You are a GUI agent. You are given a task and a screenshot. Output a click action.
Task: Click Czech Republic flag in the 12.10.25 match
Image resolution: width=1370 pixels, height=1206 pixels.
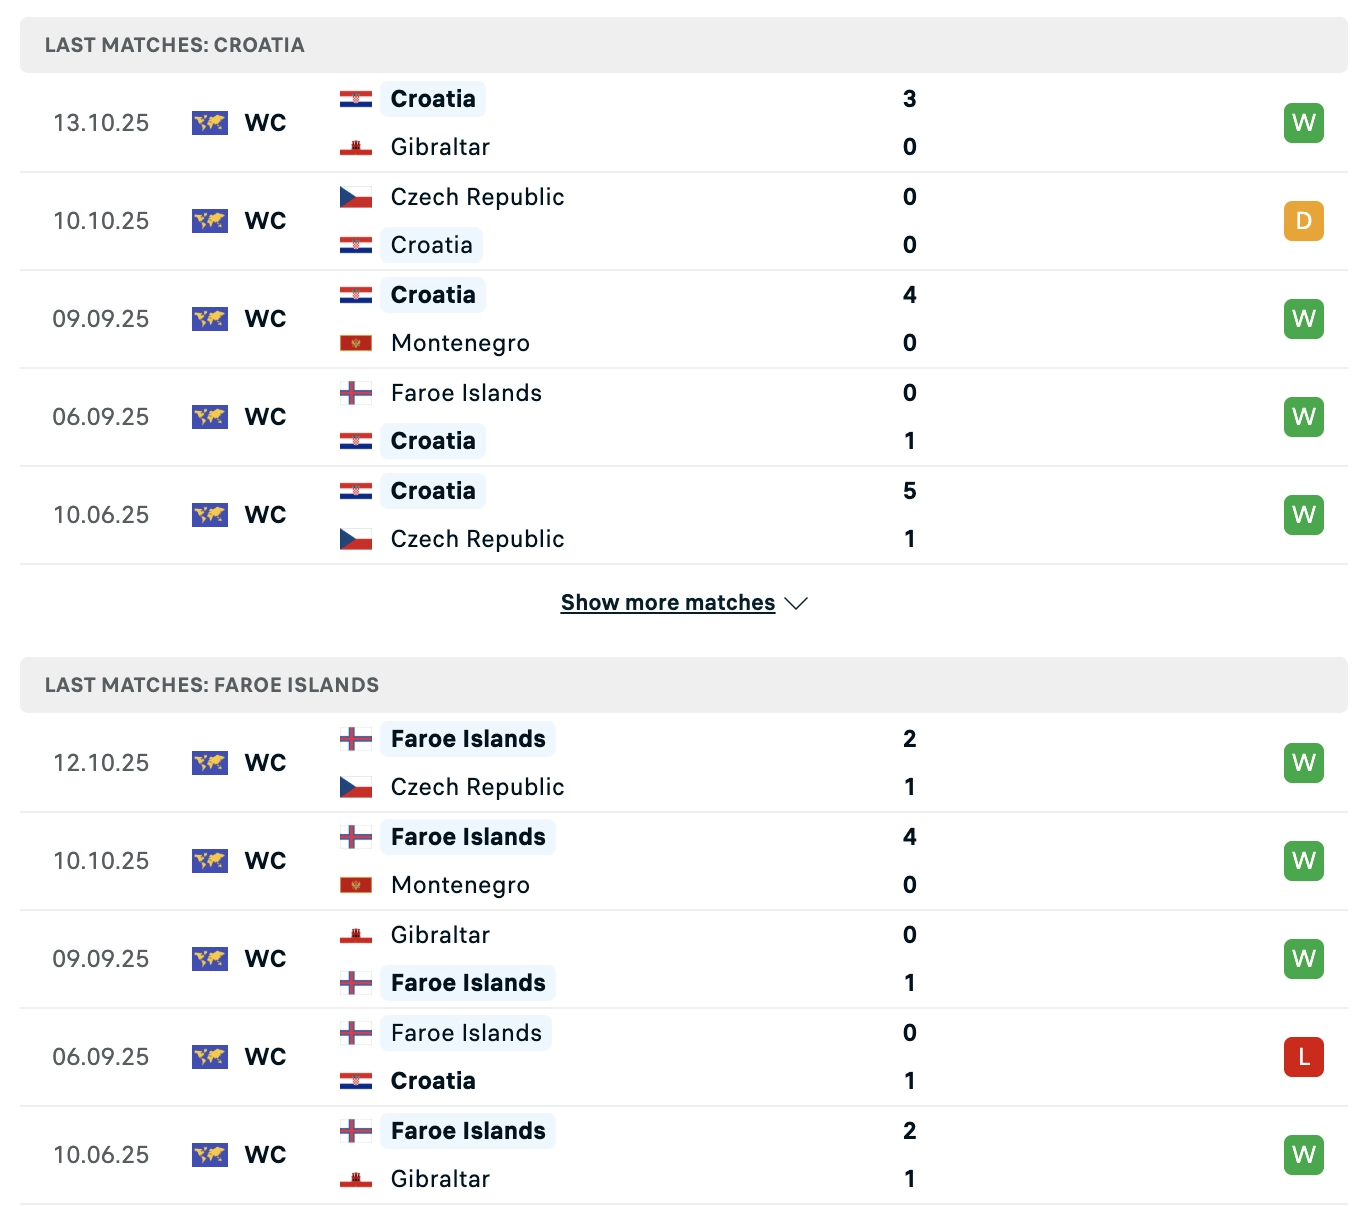(x=356, y=787)
